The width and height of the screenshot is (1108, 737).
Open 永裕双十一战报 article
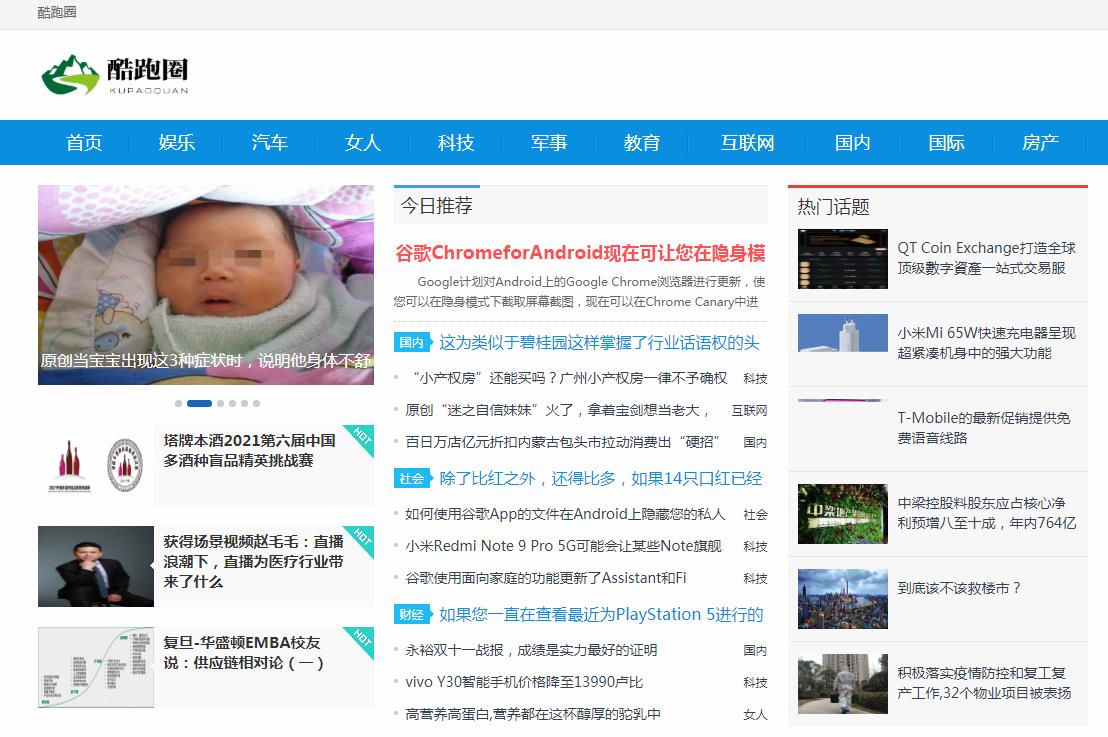[x=531, y=650]
